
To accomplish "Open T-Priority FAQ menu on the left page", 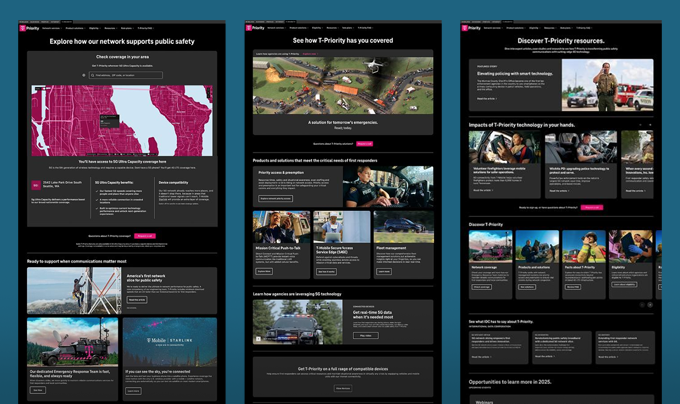I will tap(146, 28).
